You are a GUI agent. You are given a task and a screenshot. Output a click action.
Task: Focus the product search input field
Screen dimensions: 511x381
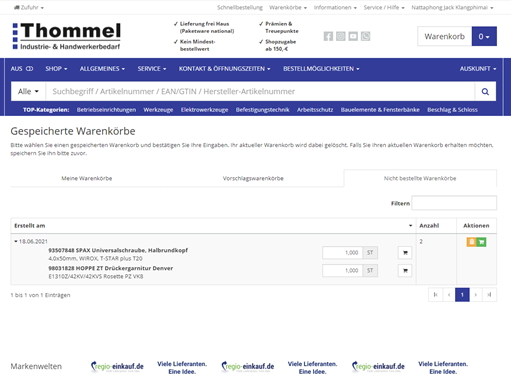tap(260, 91)
